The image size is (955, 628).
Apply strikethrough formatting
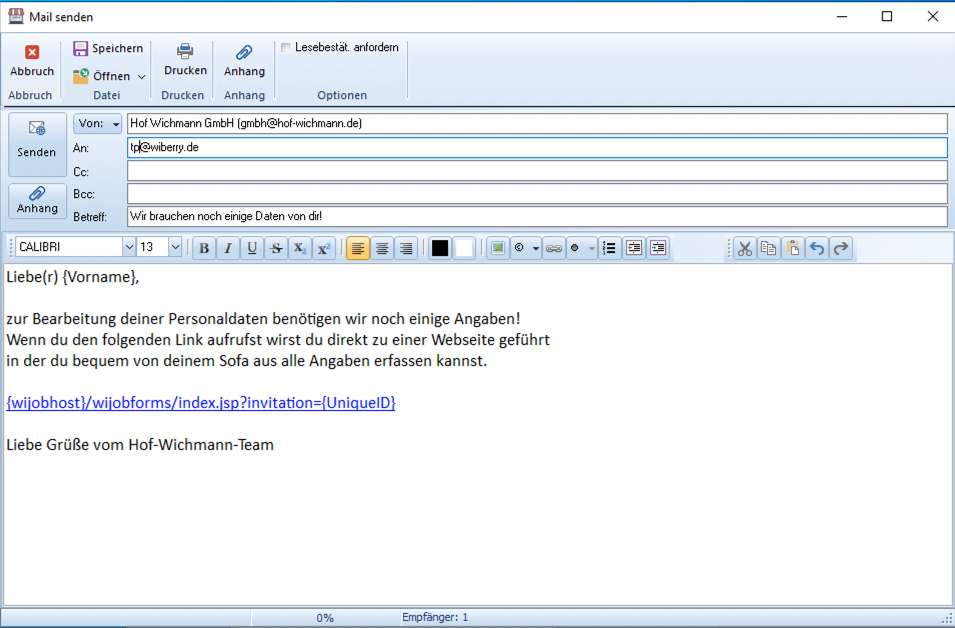[276, 249]
